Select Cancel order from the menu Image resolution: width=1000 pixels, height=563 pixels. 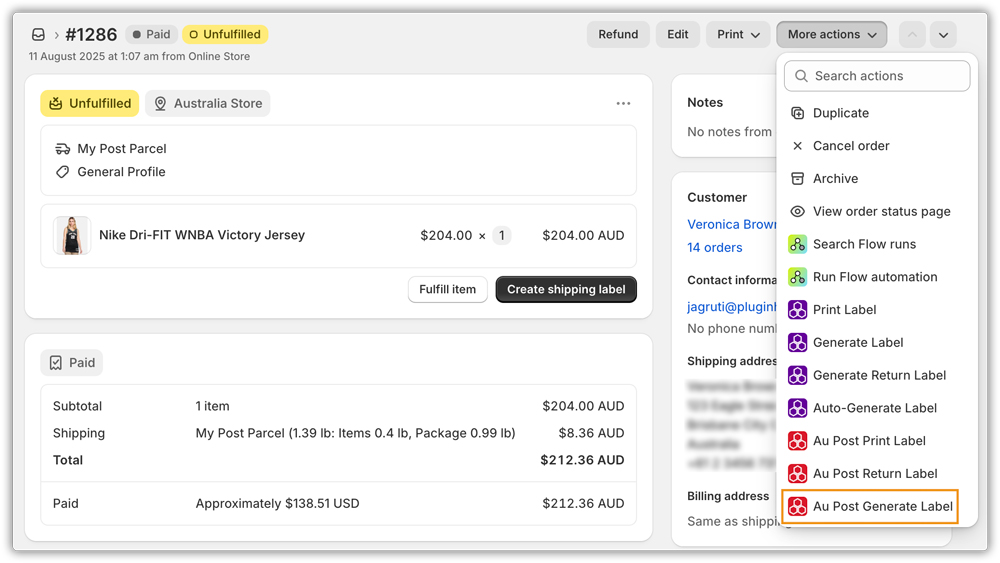coord(851,146)
